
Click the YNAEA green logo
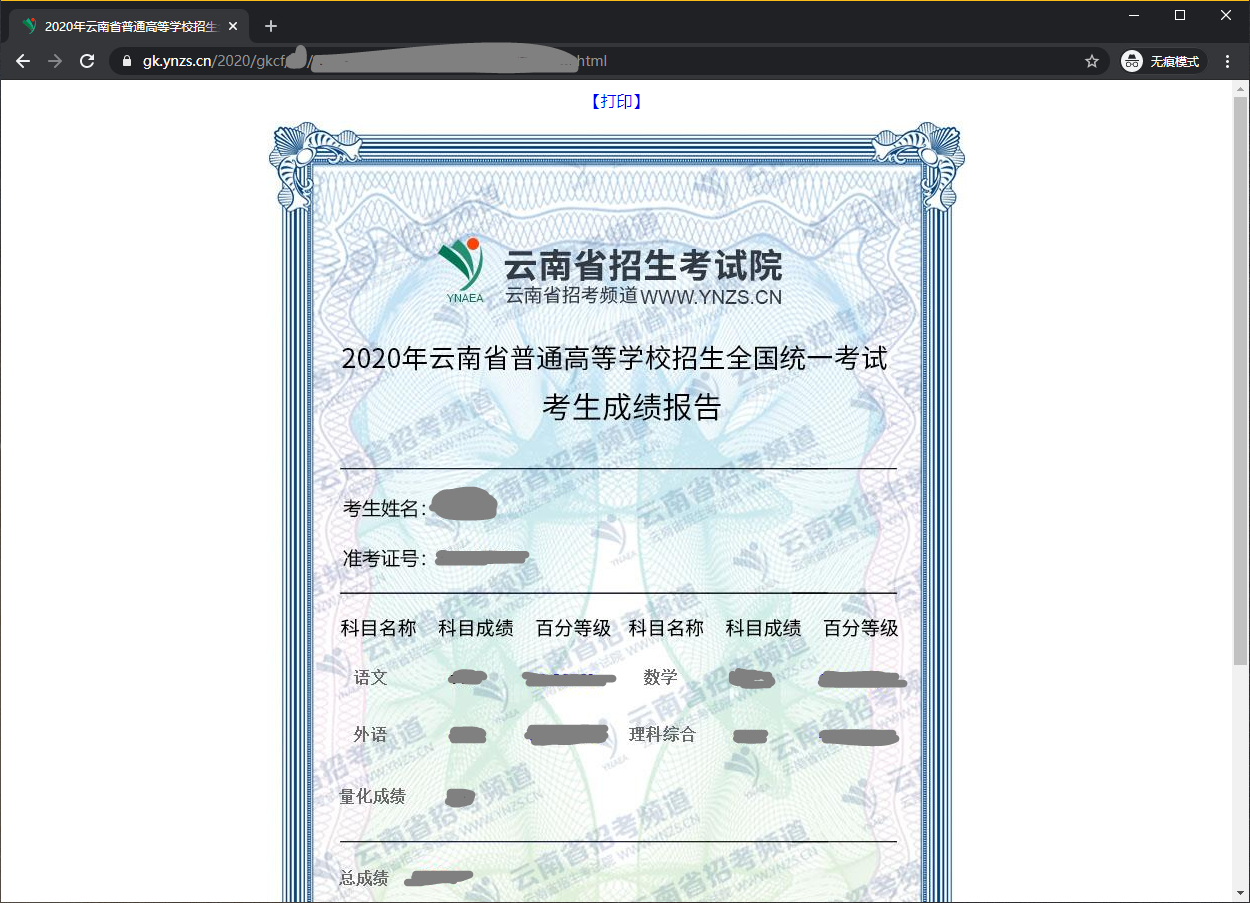click(463, 270)
